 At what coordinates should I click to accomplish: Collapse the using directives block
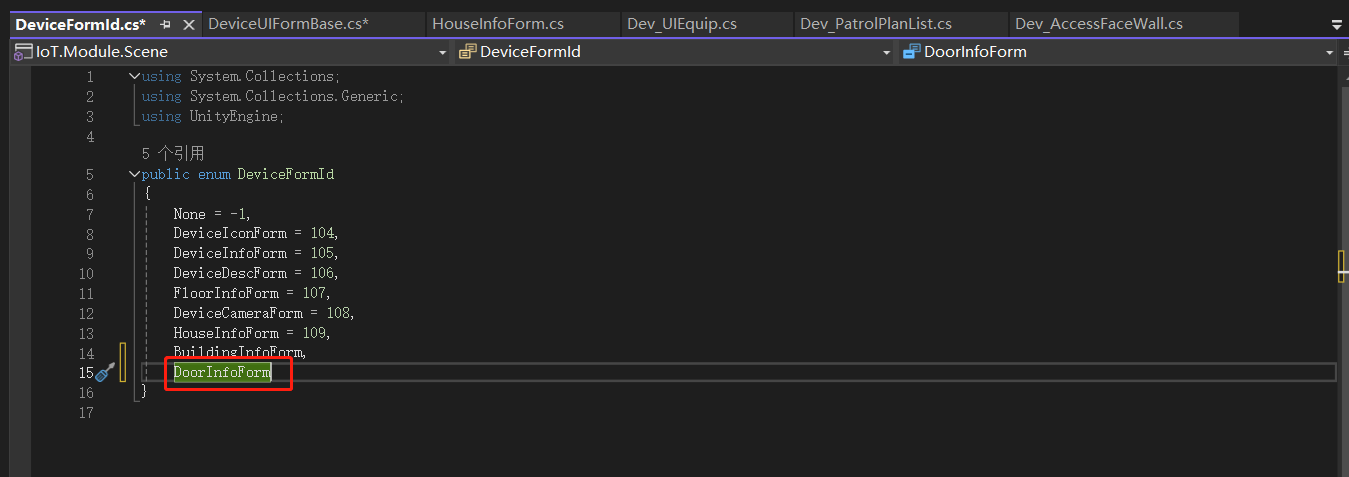point(134,77)
